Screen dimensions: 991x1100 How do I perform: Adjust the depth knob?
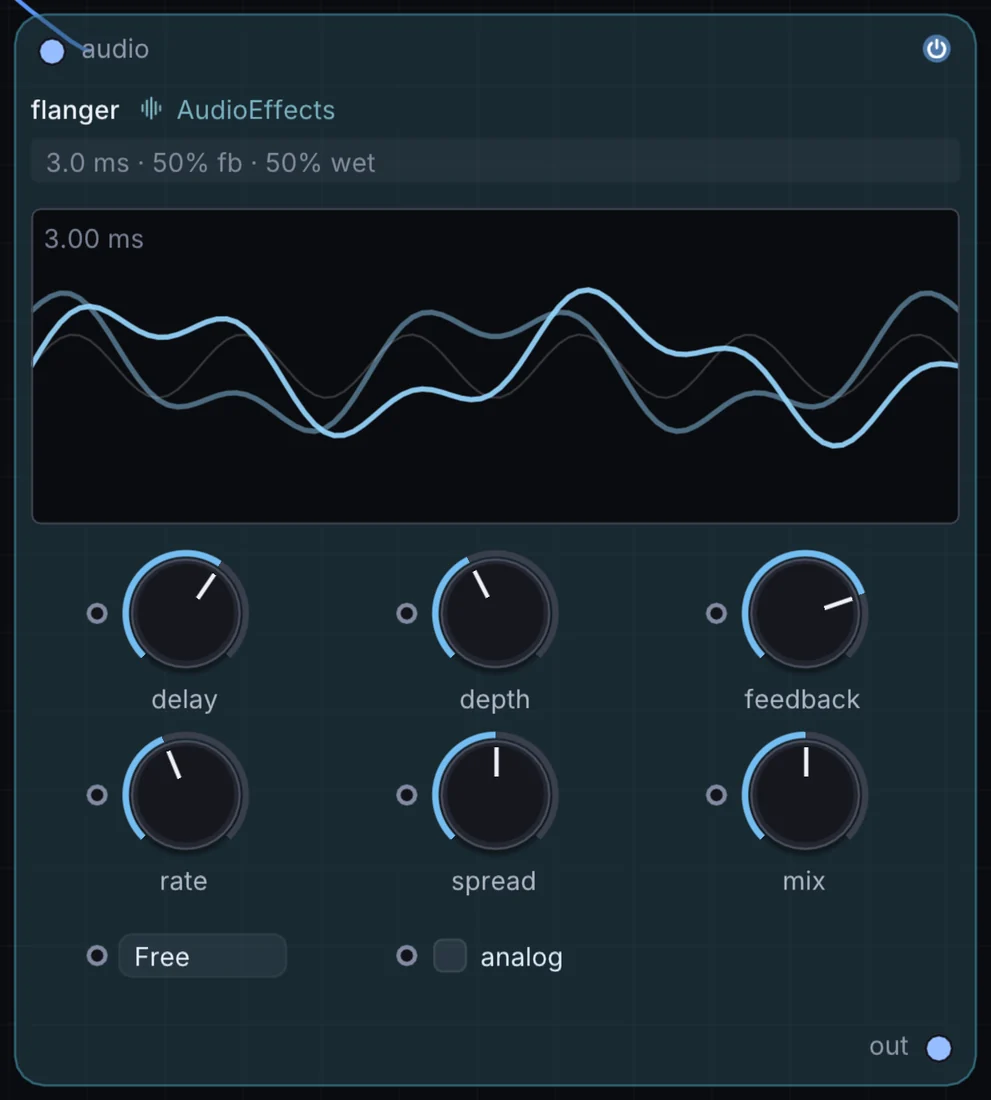click(x=495, y=612)
